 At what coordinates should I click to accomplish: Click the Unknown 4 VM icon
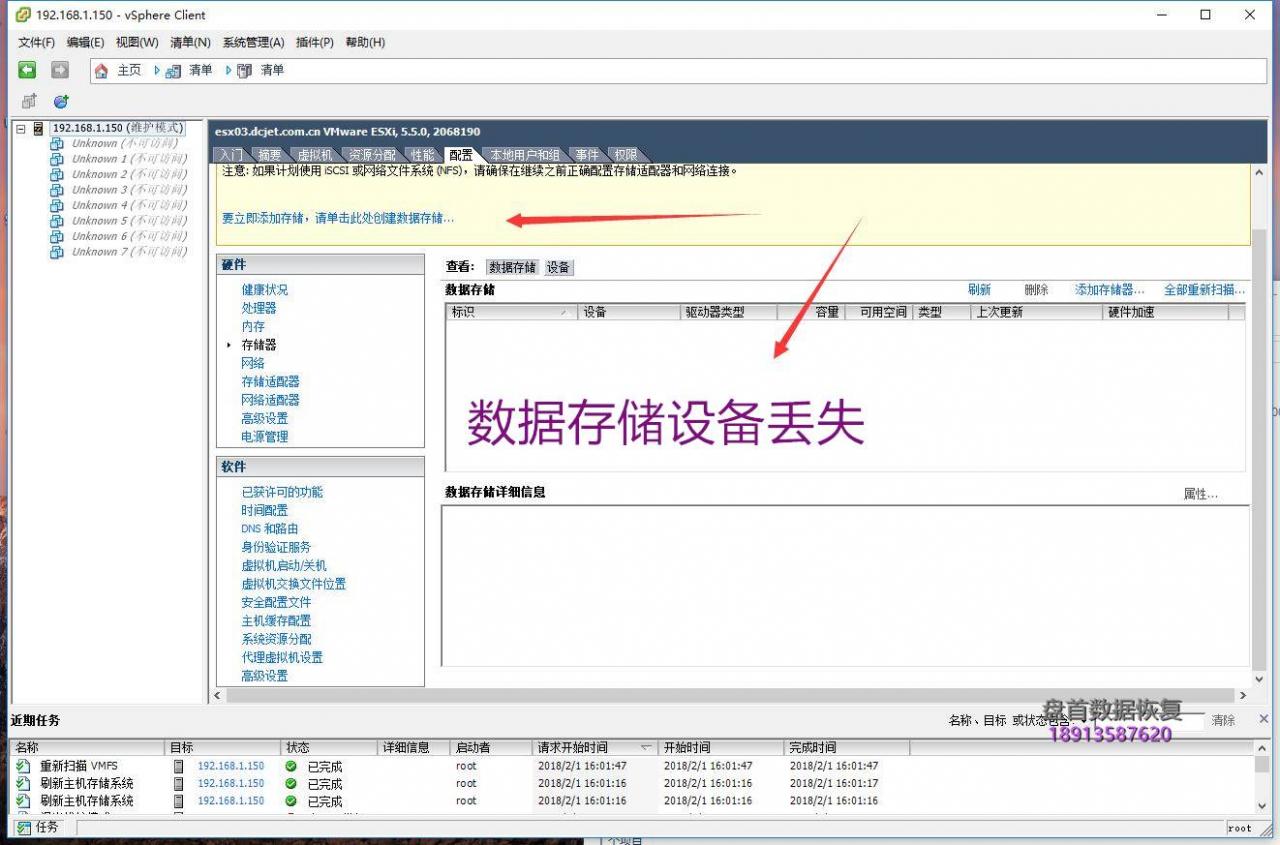tap(57, 206)
